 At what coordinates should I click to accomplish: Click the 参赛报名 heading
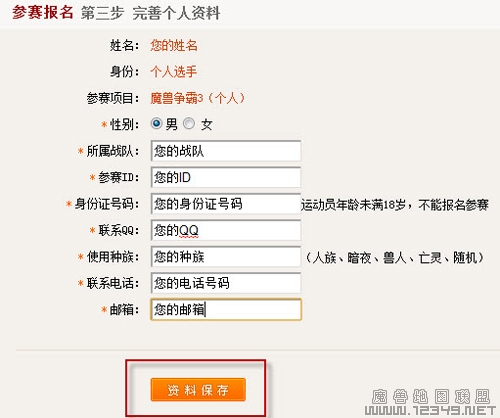(x=43, y=13)
